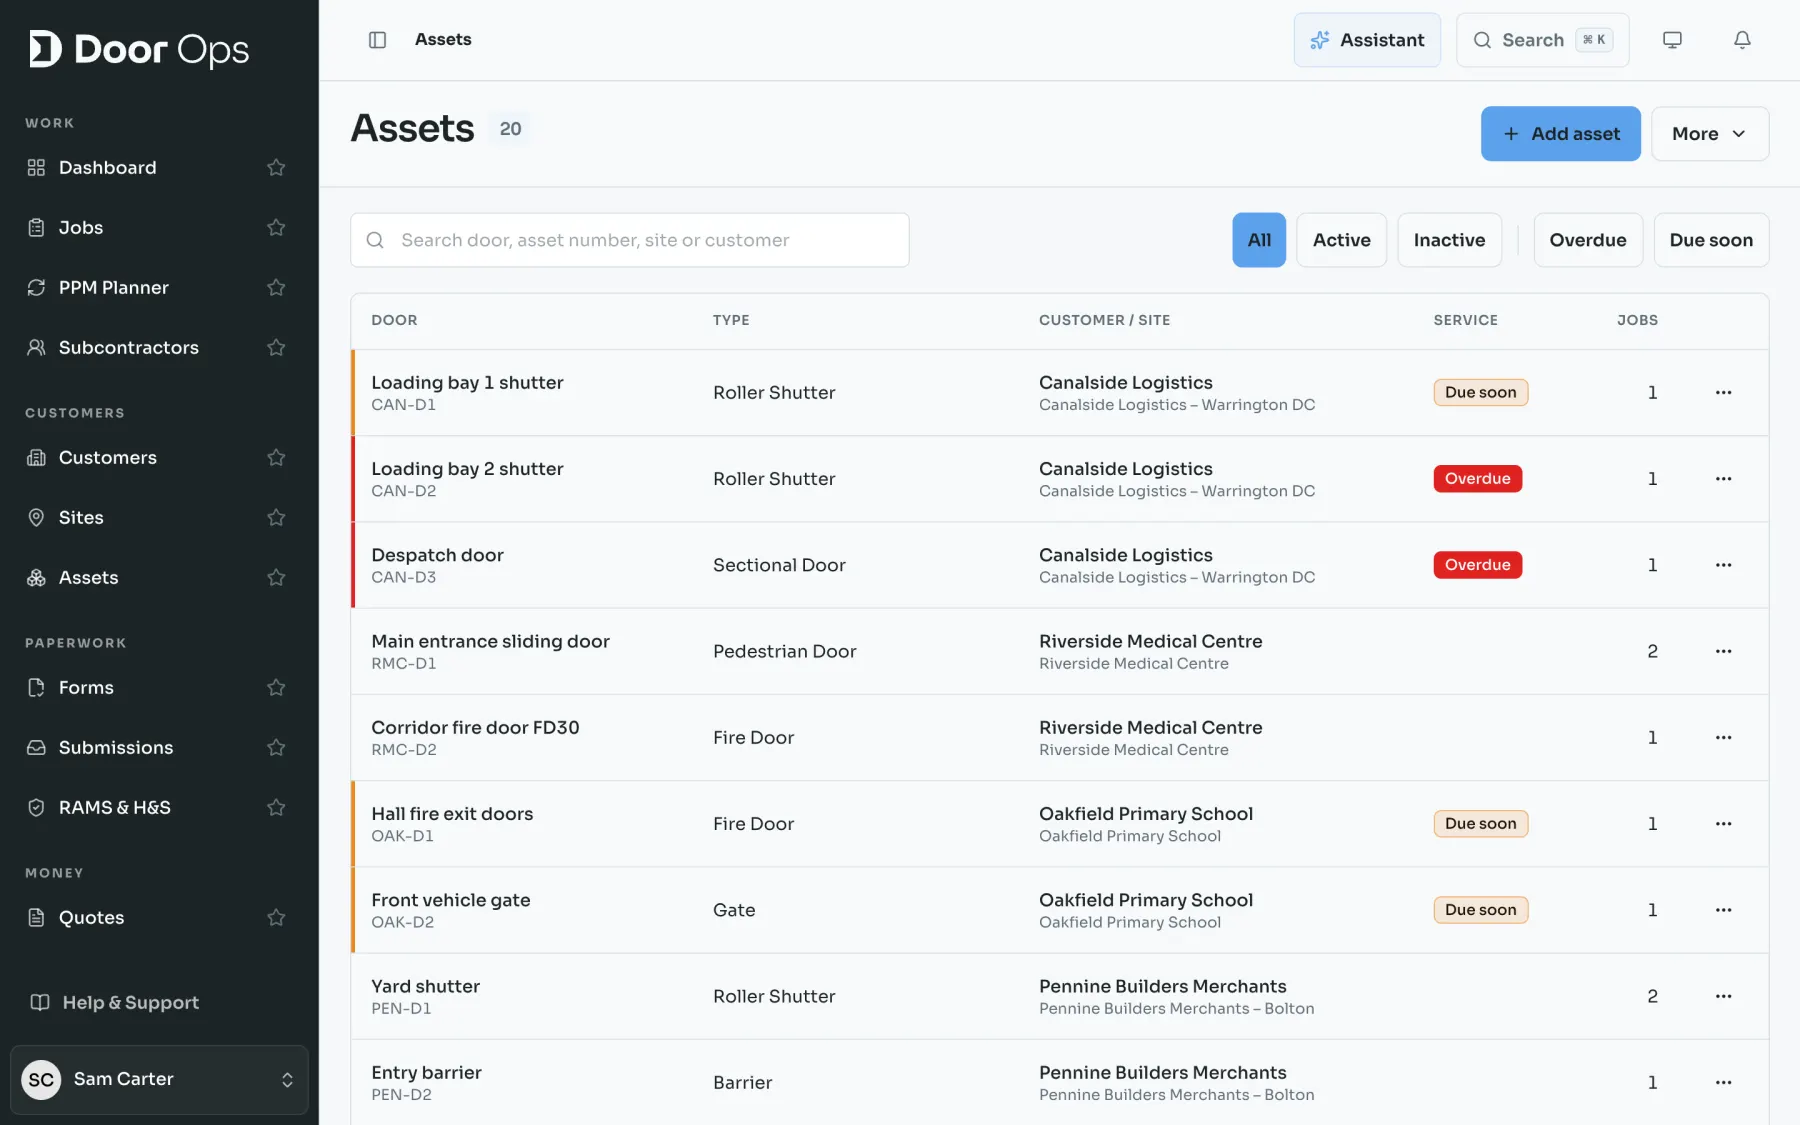Open row actions for Corridor fire door FD30
The width and height of the screenshot is (1800, 1125).
click(1723, 738)
